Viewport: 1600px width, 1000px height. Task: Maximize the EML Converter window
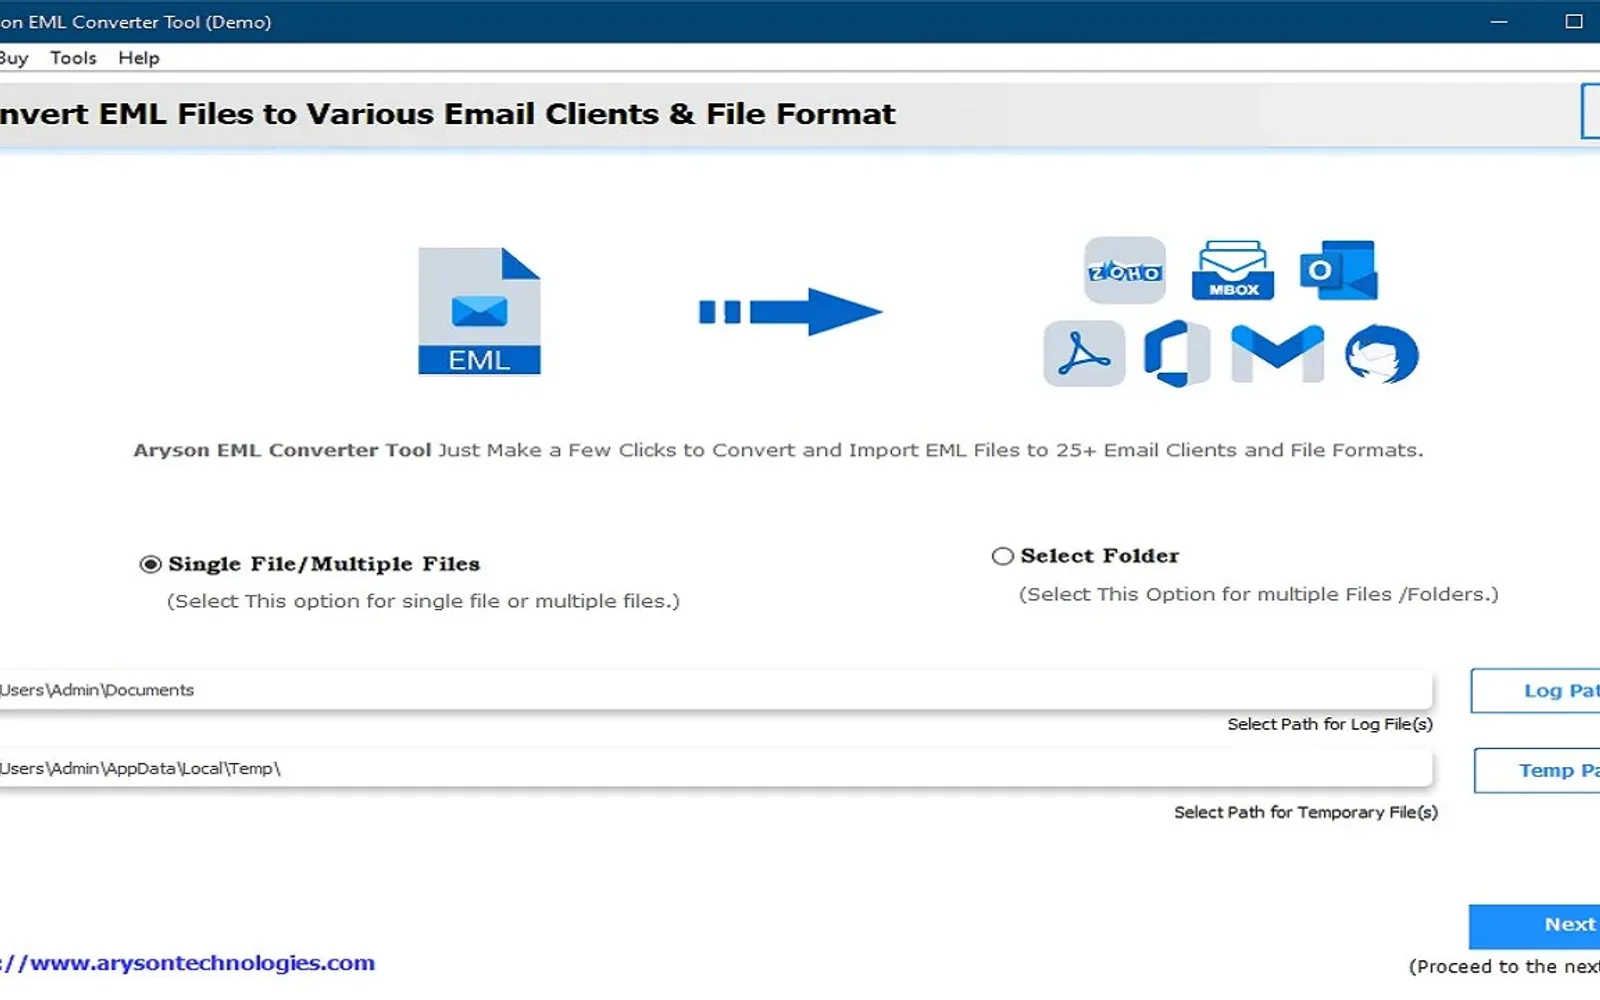pos(1574,21)
